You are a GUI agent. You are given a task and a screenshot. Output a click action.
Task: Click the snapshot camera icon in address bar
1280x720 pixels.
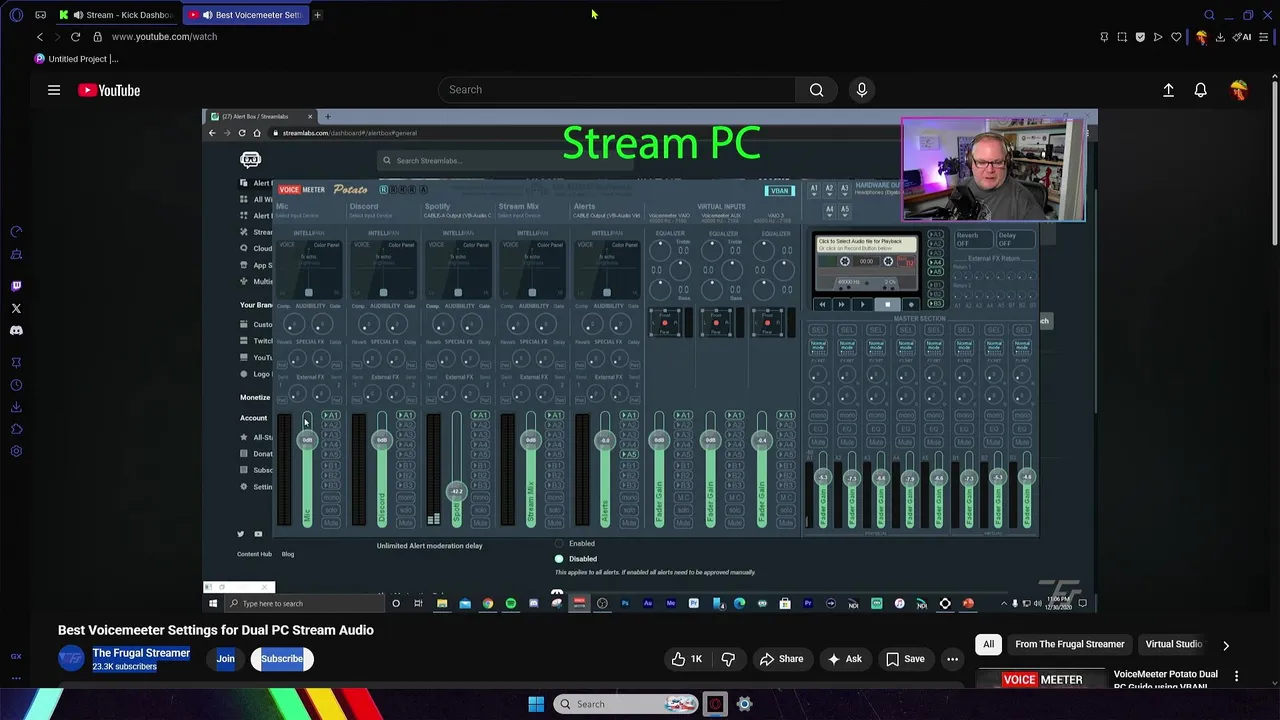pos(1122,37)
